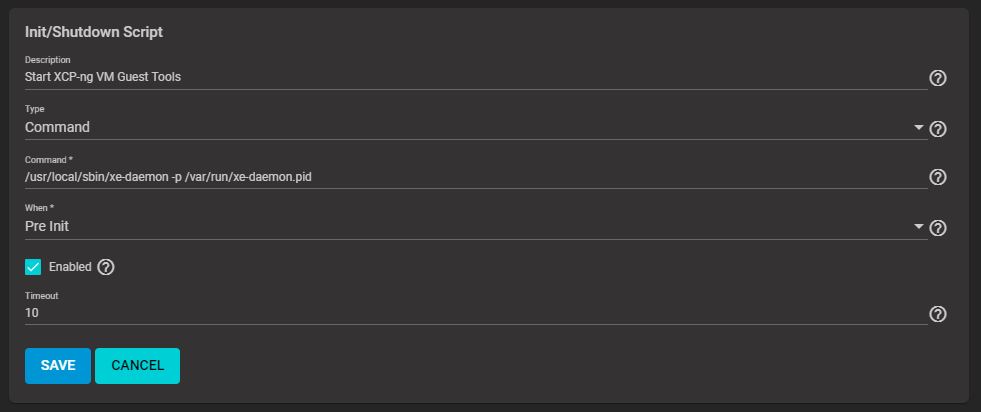
Task: Cancel editing the script
Action: [138, 366]
